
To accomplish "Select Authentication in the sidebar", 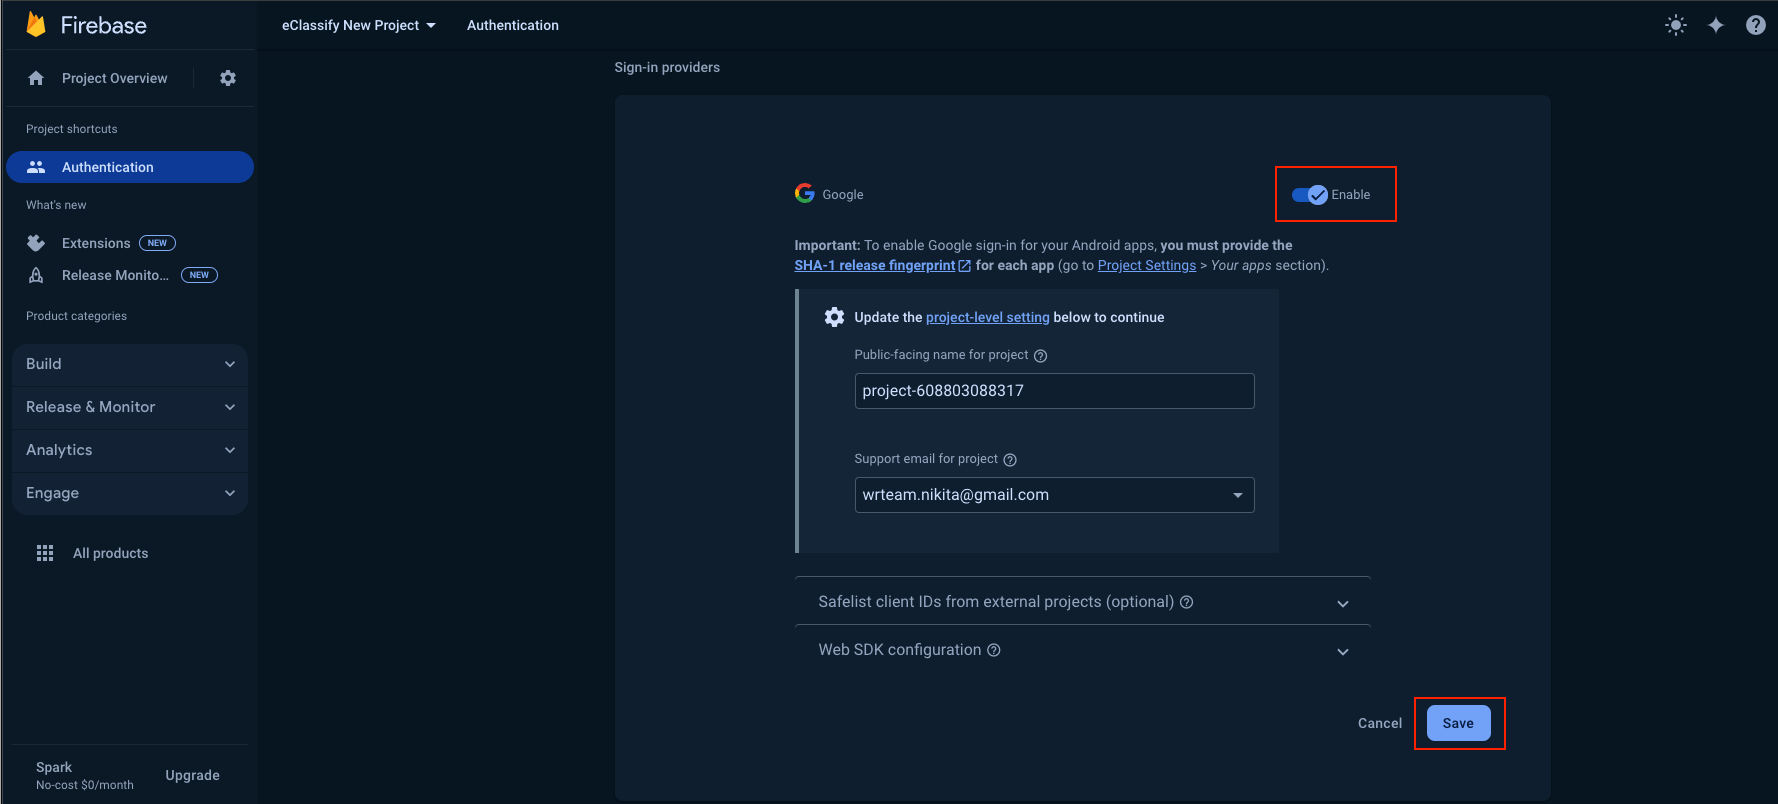I will 130,167.
